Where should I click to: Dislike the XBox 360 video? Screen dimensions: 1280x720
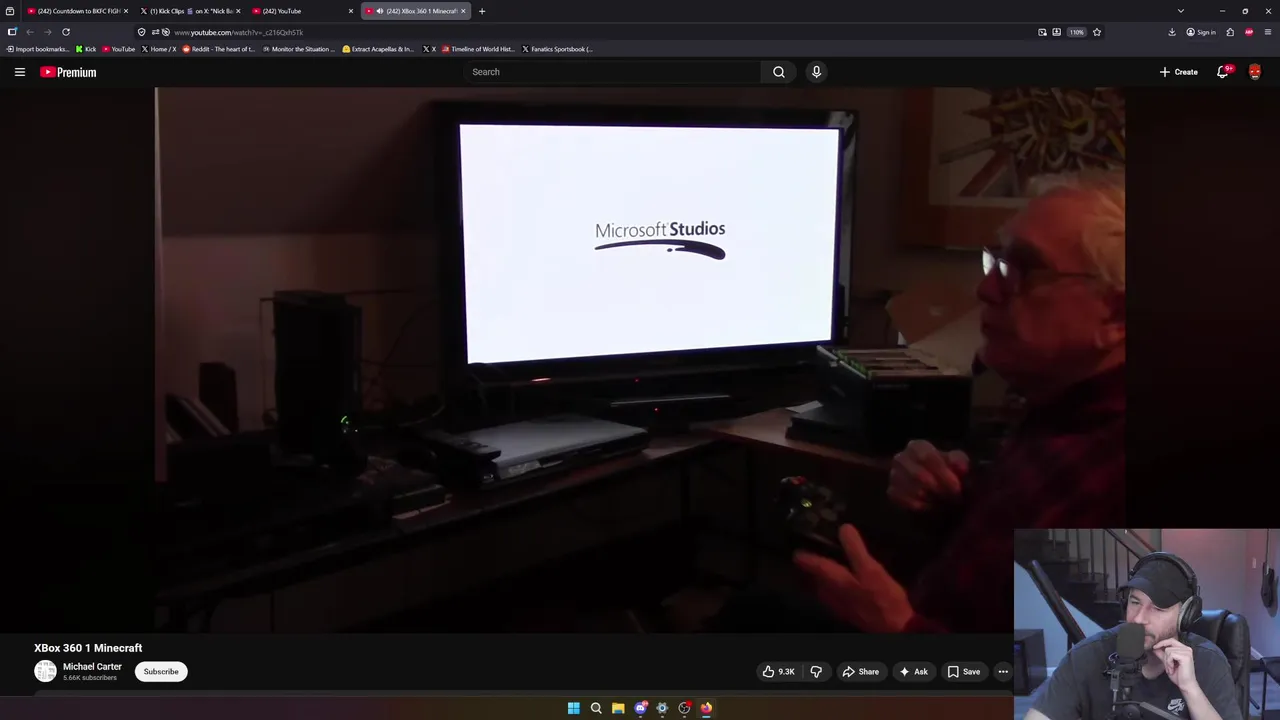[x=816, y=672]
